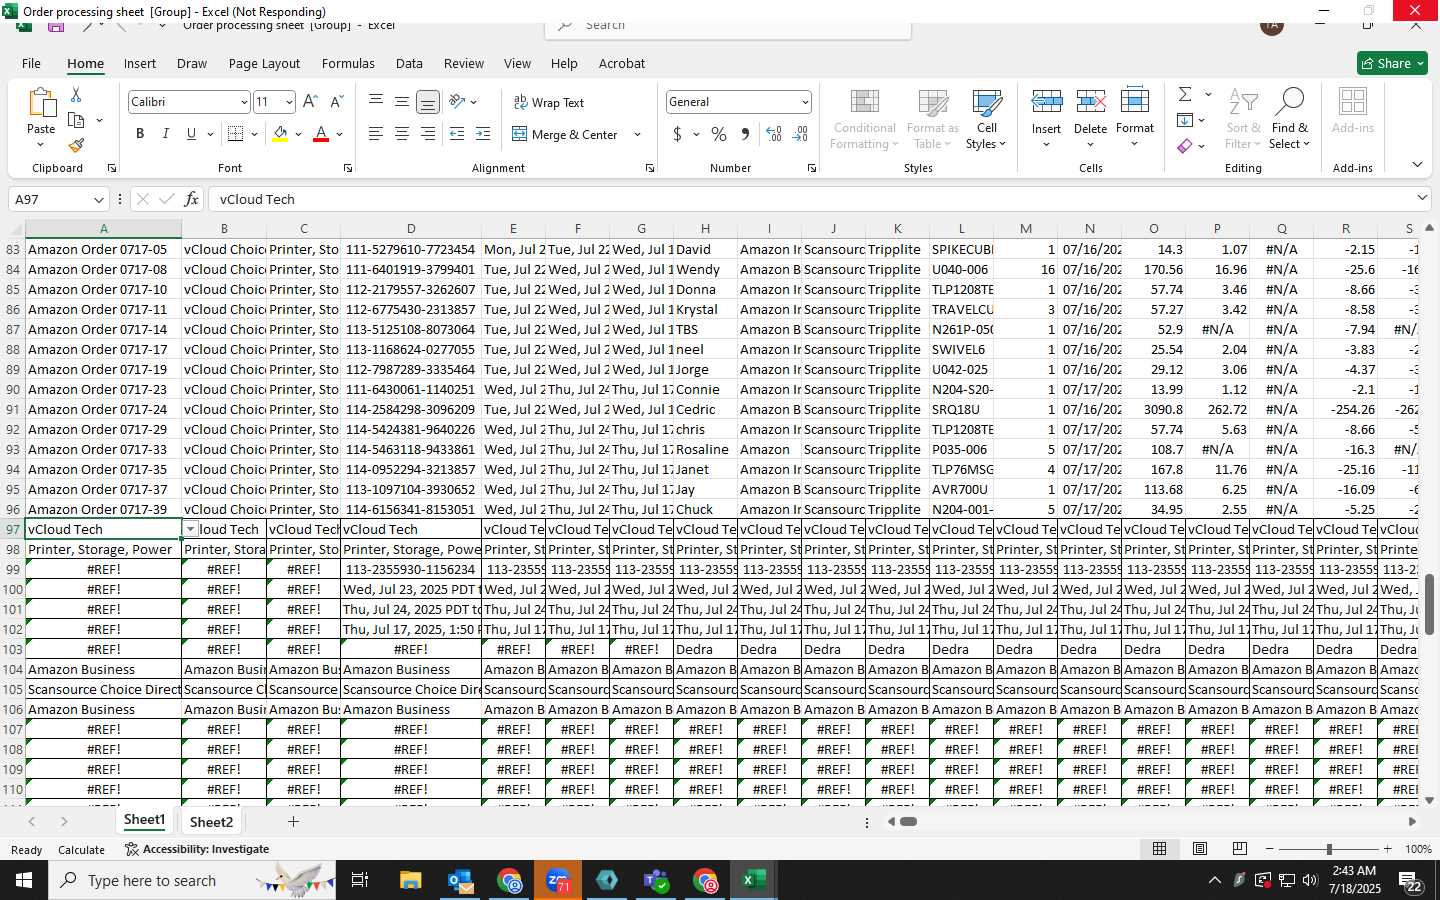The height and width of the screenshot is (900, 1440).
Task: Open Find & Select magnifier
Action: tap(1290, 101)
